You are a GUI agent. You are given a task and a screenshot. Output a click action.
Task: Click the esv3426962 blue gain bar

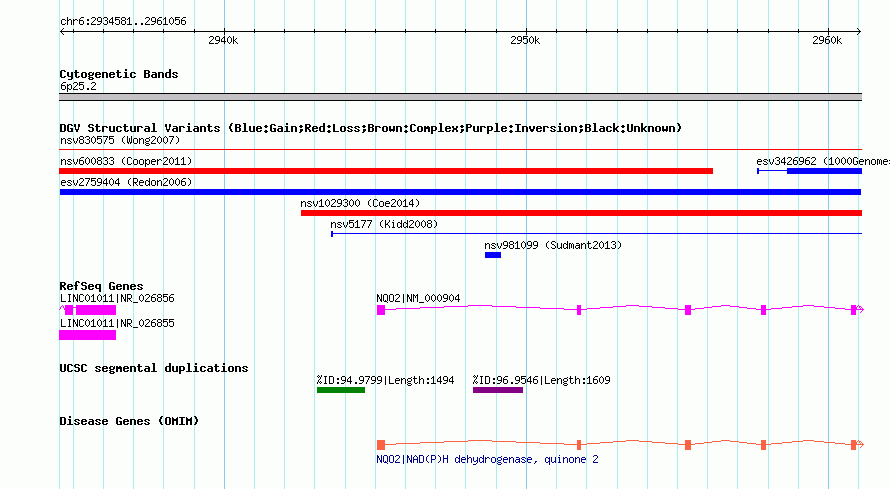[x=824, y=171]
